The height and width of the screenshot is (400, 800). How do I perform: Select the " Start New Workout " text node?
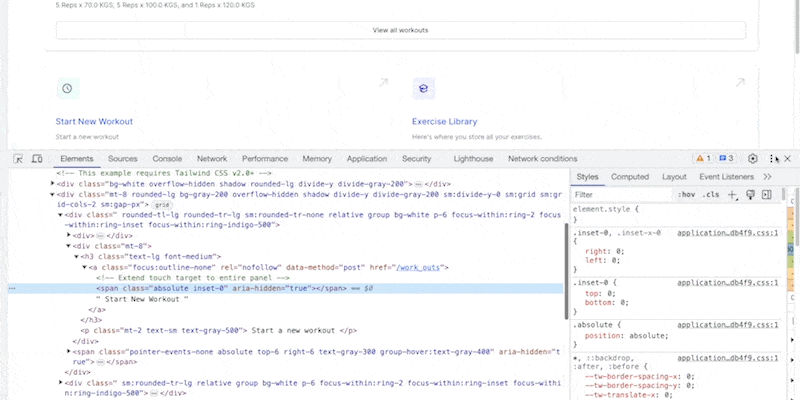(142, 299)
